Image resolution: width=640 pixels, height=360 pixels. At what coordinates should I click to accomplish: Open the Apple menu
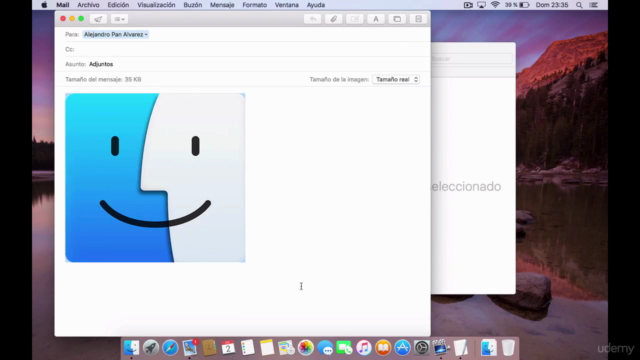(x=44, y=5)
